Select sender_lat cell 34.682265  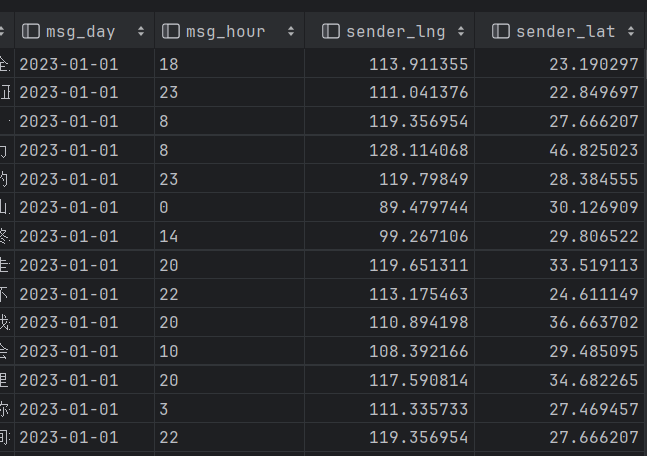pos(560,380)
